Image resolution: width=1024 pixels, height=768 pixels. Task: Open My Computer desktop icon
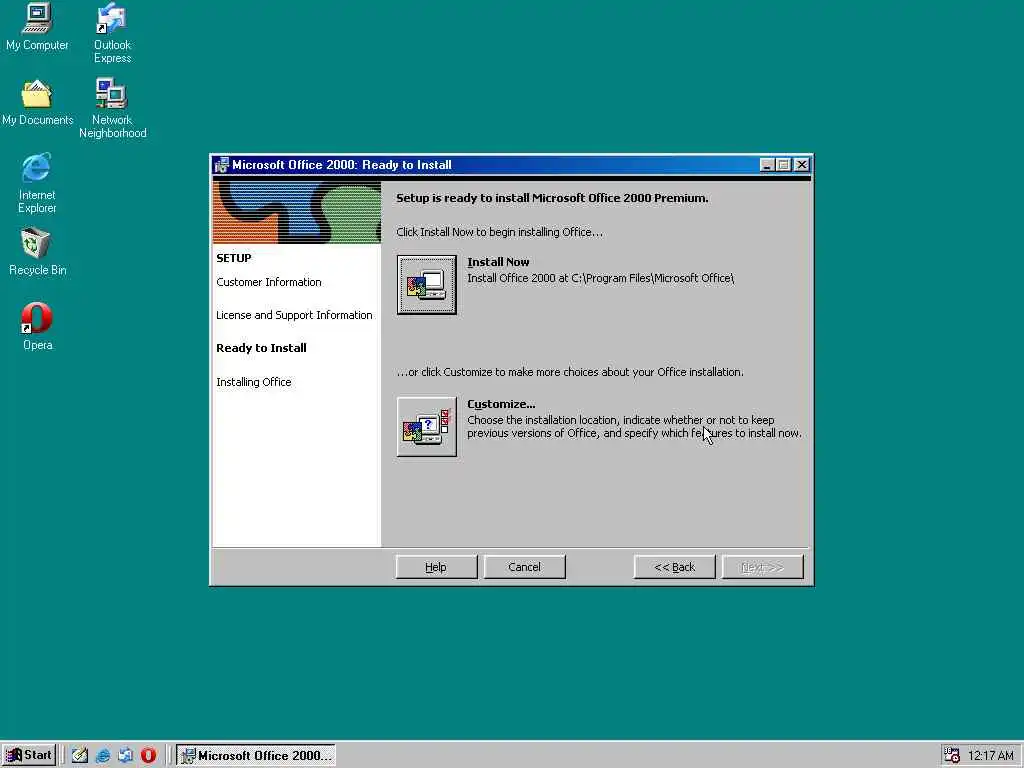click(37, 27)
